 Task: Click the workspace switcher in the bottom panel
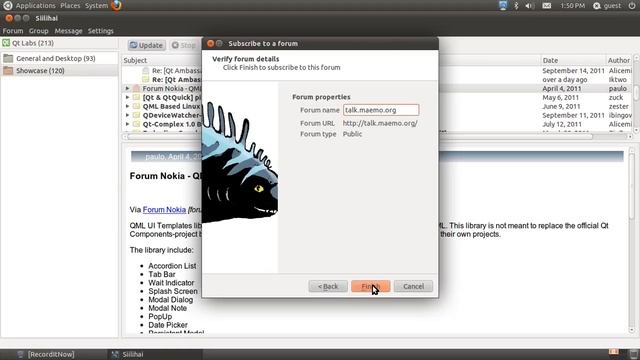614,352
